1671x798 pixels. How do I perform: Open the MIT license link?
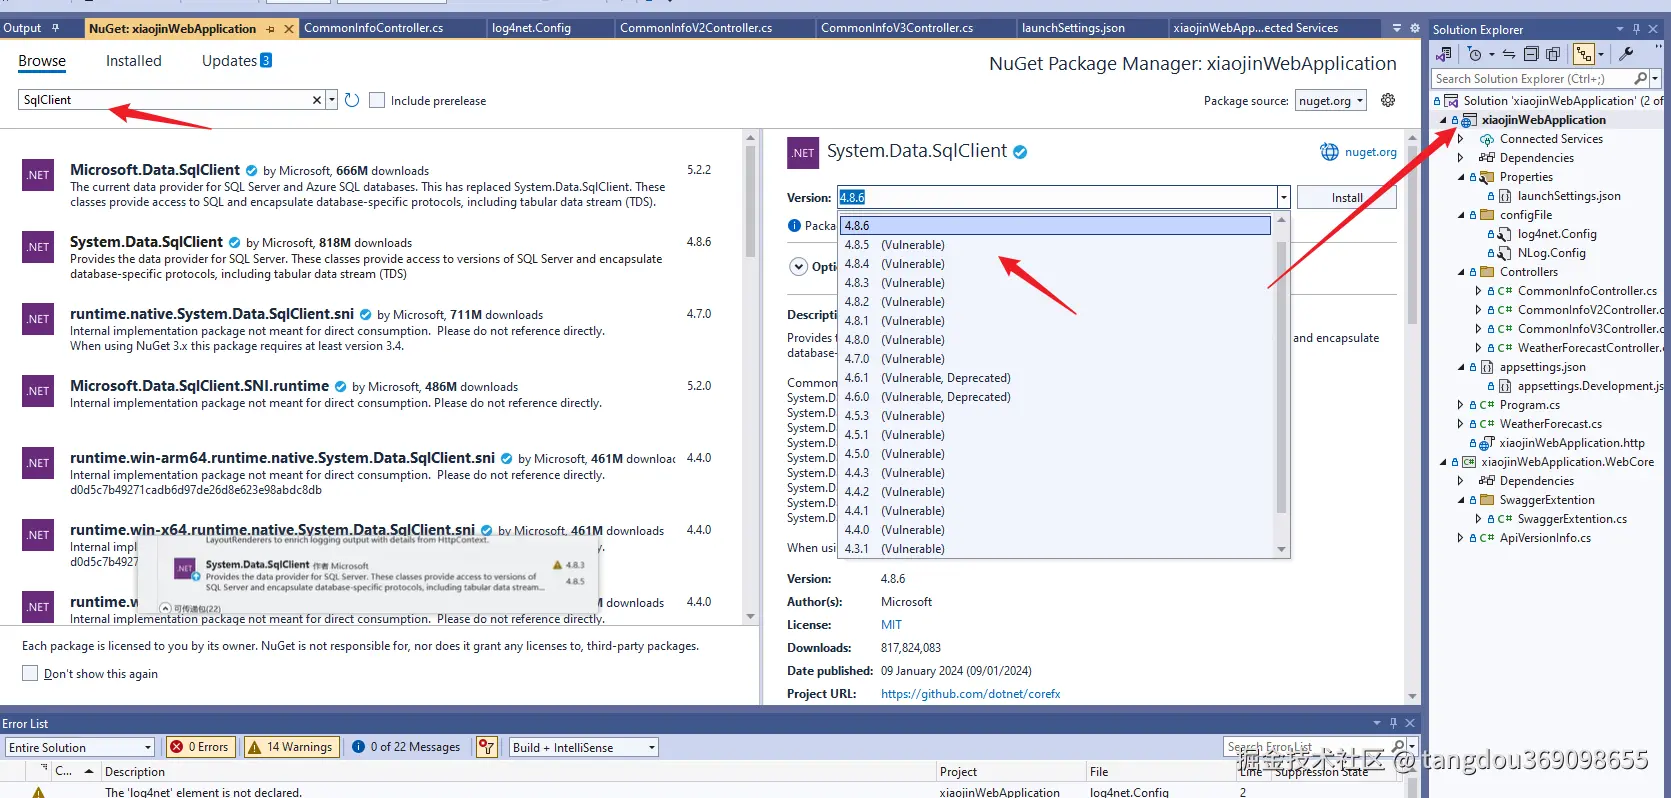coord(891,625)
